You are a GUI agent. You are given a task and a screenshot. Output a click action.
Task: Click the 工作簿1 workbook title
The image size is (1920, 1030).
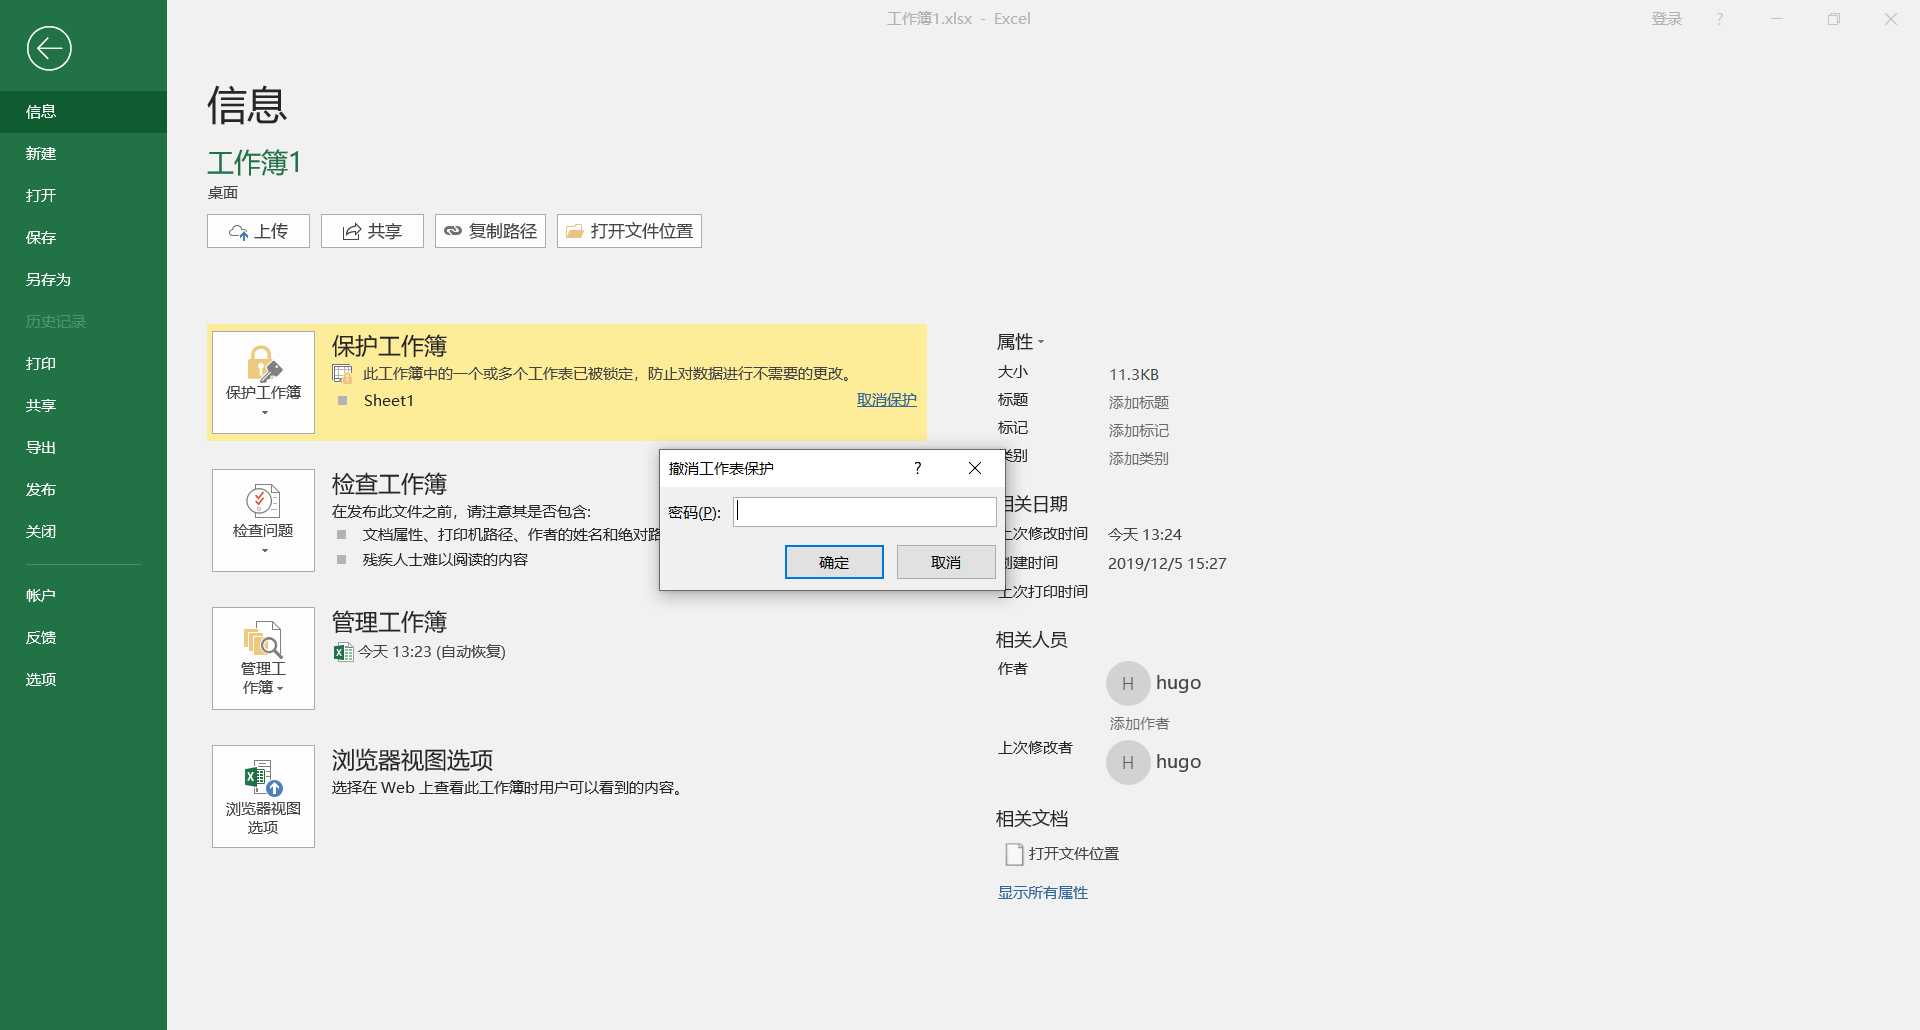point(254,162)
